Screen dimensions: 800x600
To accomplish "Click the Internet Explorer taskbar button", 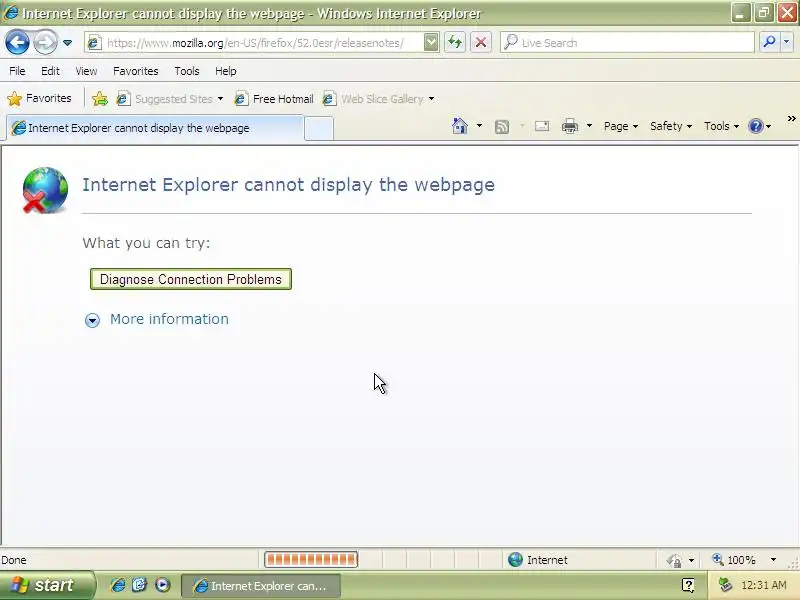I will 261,586.
